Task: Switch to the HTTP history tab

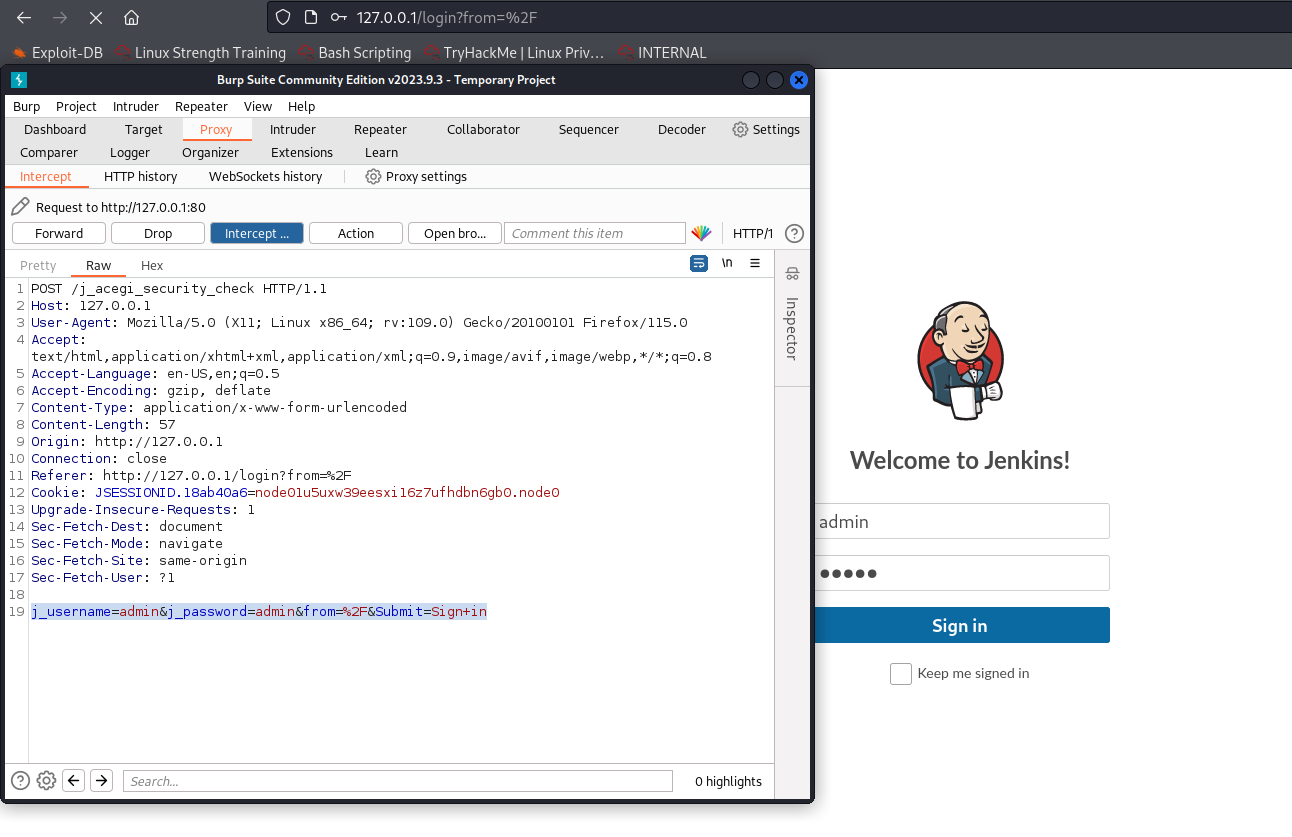Action: tap(140, 176)
